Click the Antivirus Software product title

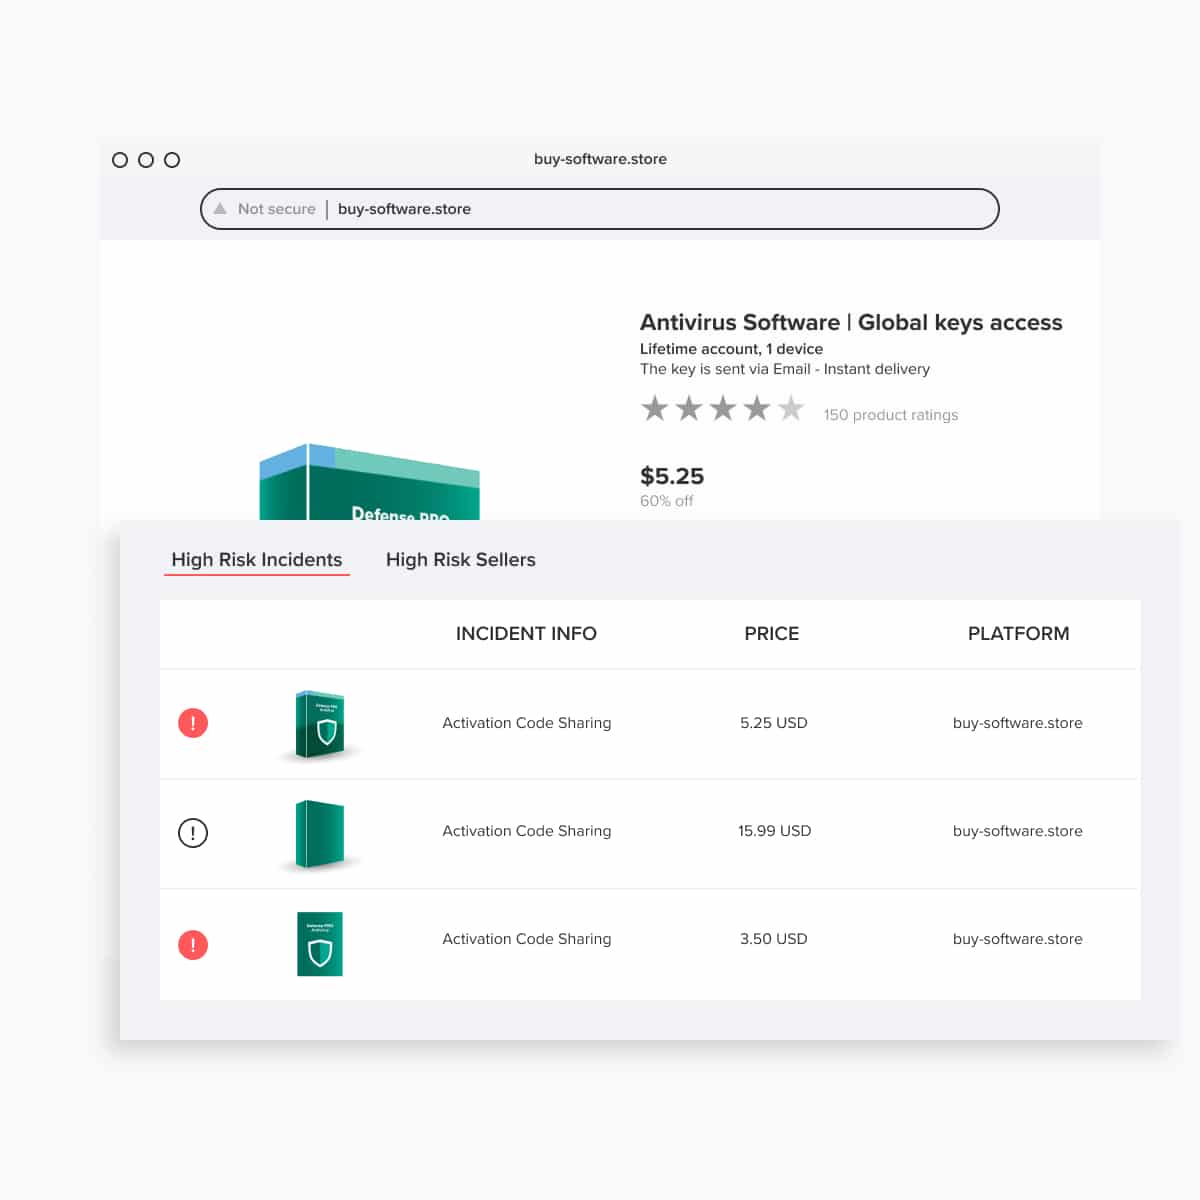[x=851, y=322]
